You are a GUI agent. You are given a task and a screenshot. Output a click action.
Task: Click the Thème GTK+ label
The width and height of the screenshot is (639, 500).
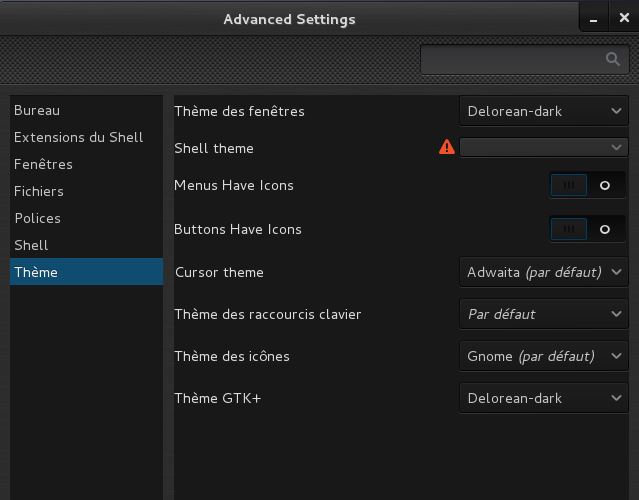[218, 398]
